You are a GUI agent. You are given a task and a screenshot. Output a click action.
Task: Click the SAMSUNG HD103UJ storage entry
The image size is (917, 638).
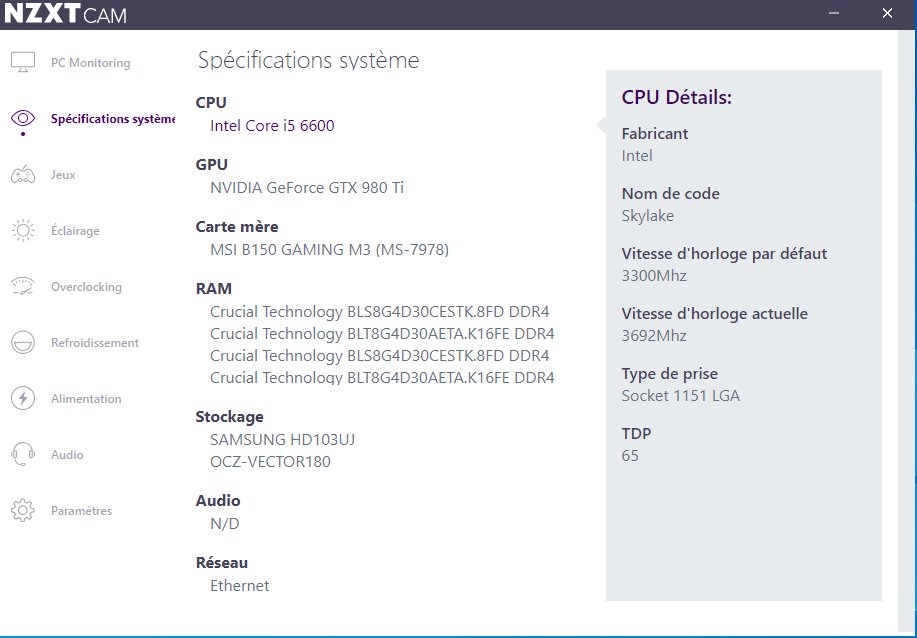click(282, 440)
